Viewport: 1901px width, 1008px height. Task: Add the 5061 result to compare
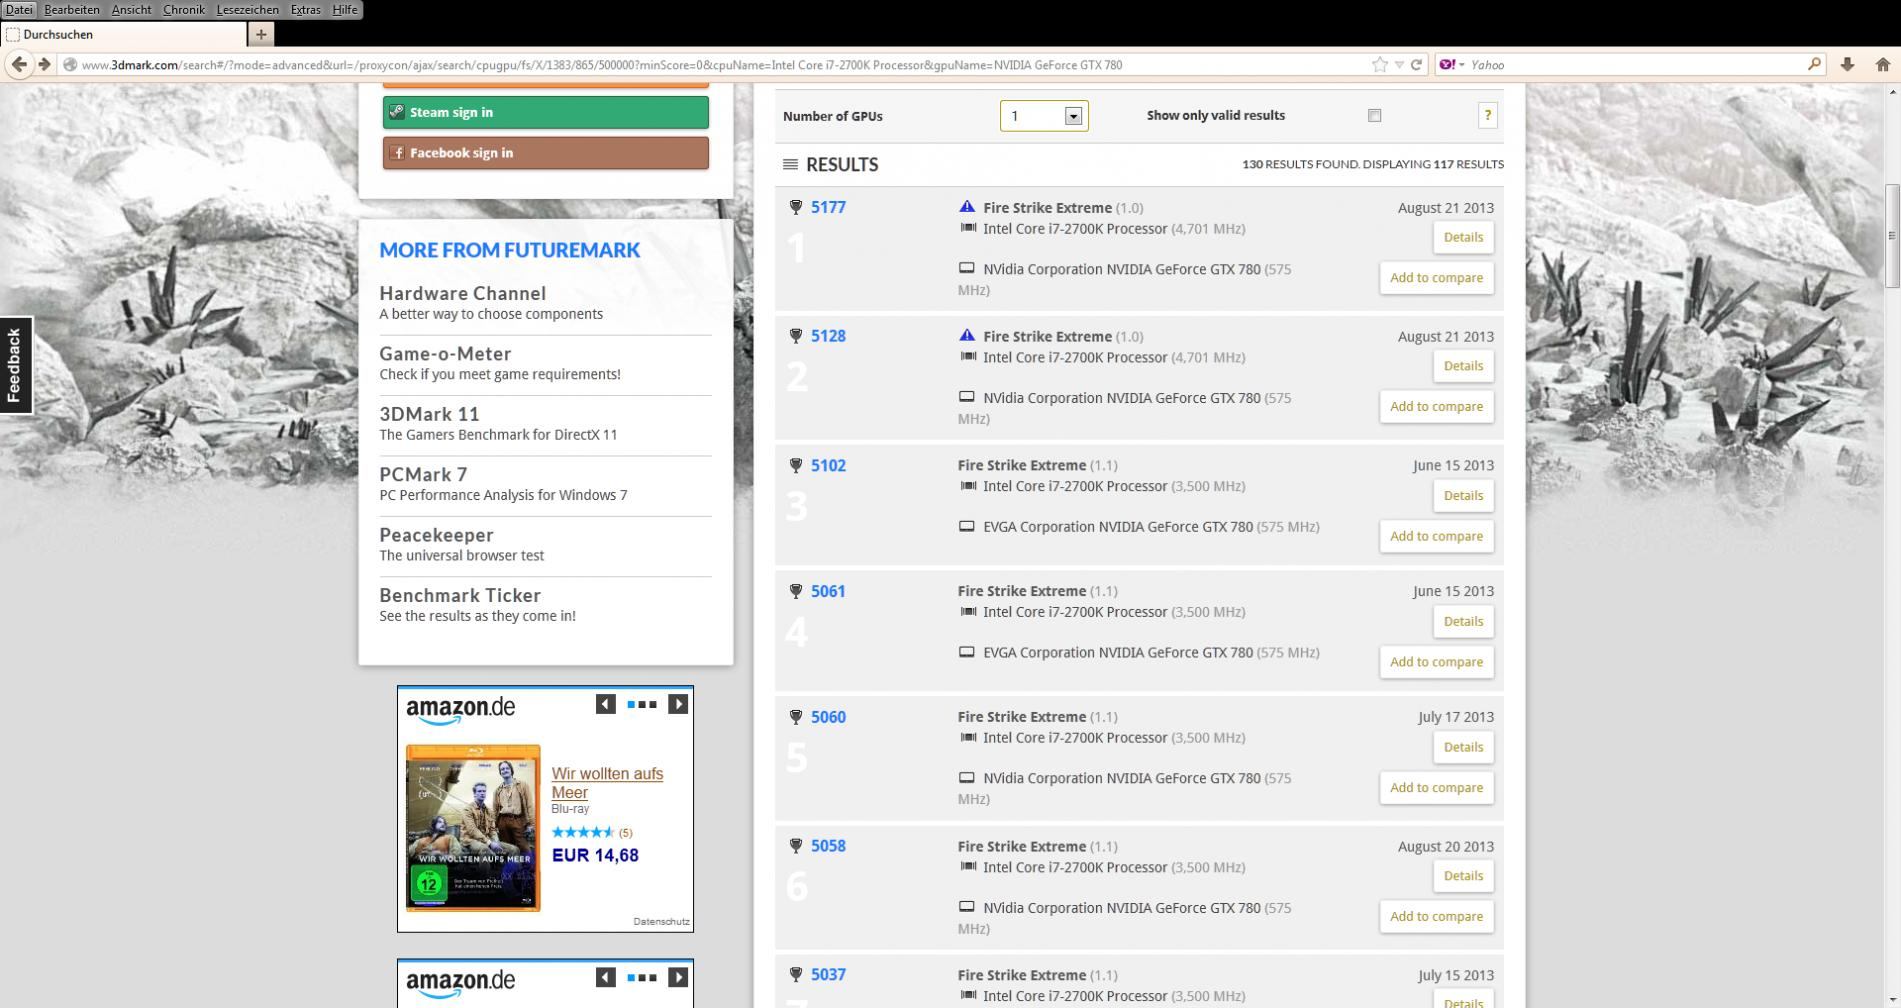(1437, 662)
